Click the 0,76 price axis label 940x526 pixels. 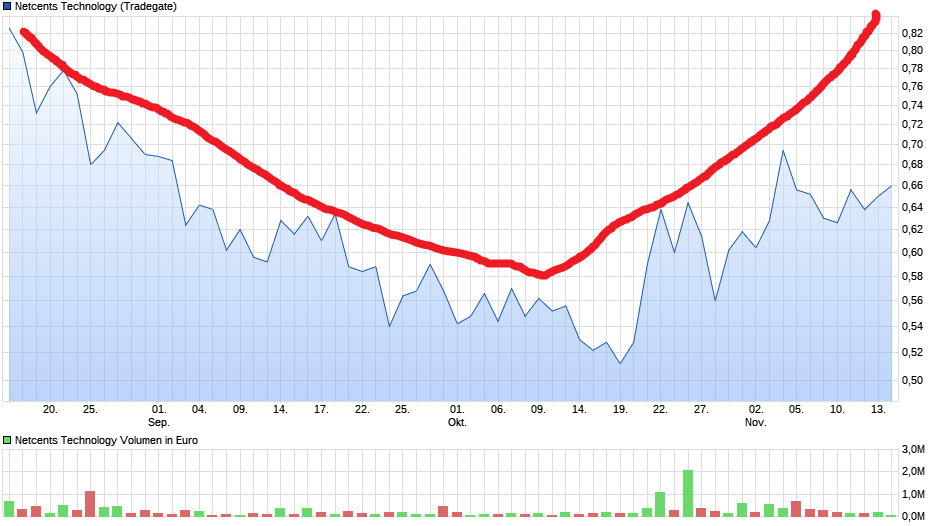tap(912, 86)
